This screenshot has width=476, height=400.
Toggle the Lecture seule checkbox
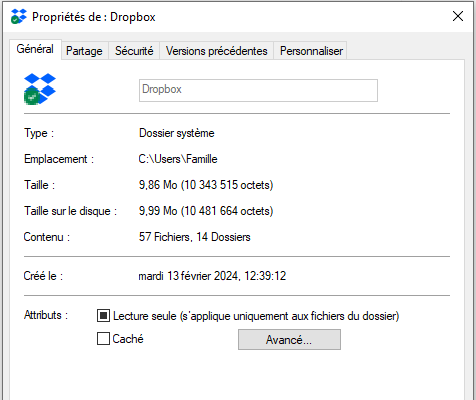[x=103, y=315]
